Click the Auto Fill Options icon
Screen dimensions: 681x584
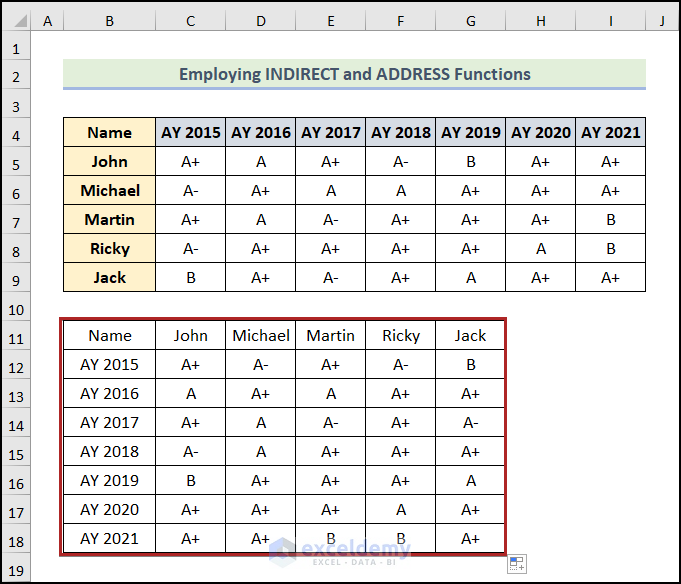pyautogui.click(x=517, y=564)
